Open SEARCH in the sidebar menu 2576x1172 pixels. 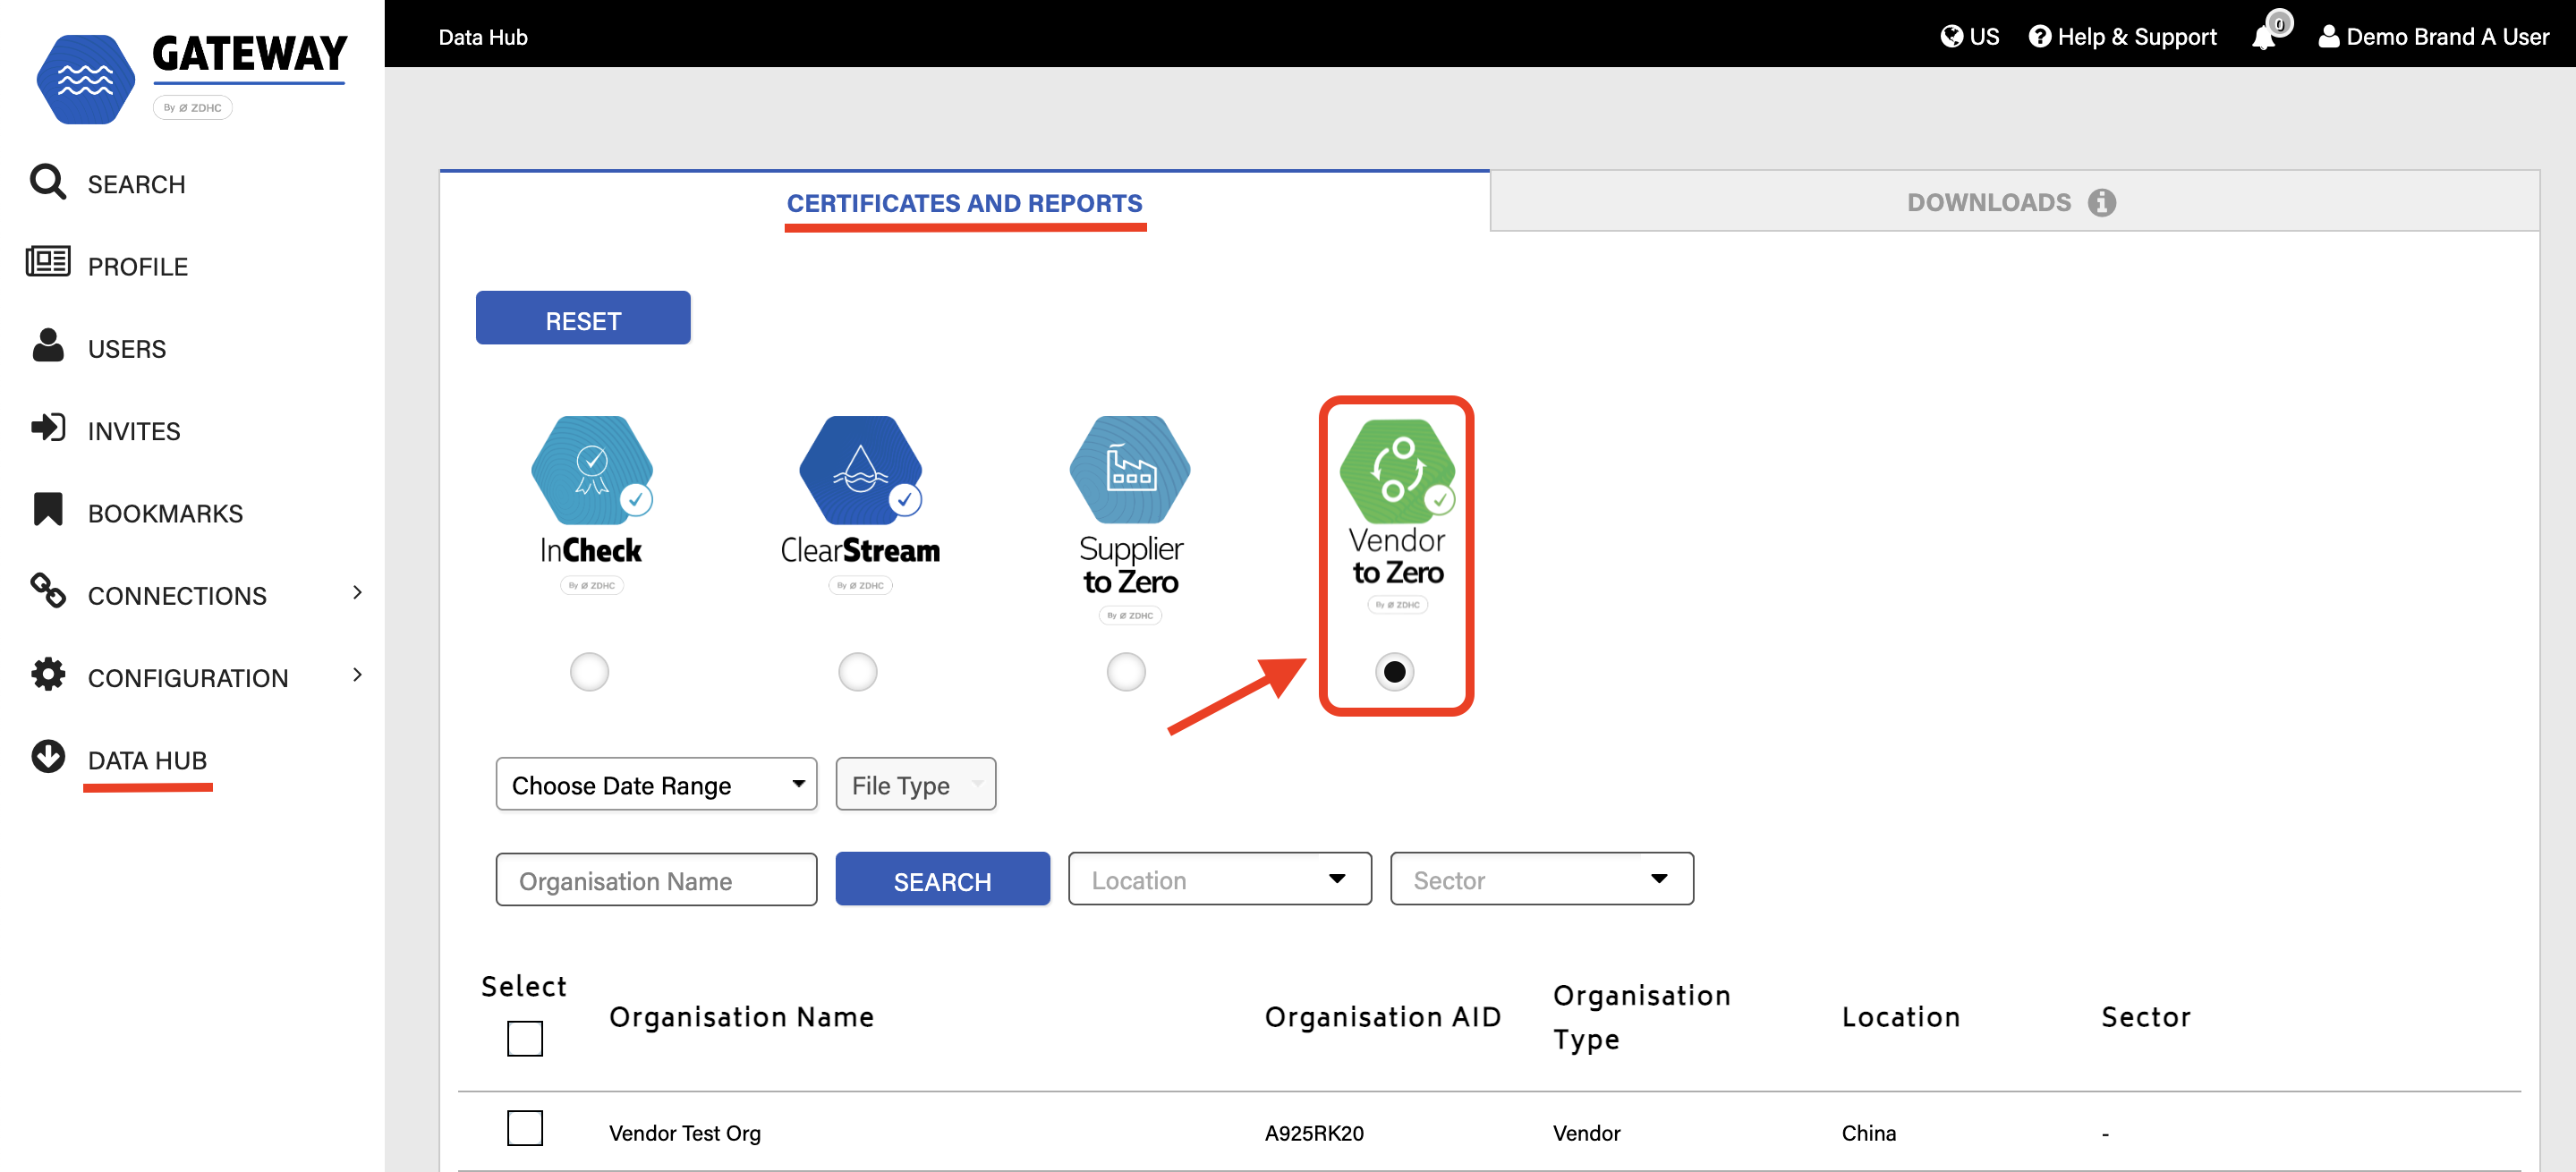[x=136, y=184]
